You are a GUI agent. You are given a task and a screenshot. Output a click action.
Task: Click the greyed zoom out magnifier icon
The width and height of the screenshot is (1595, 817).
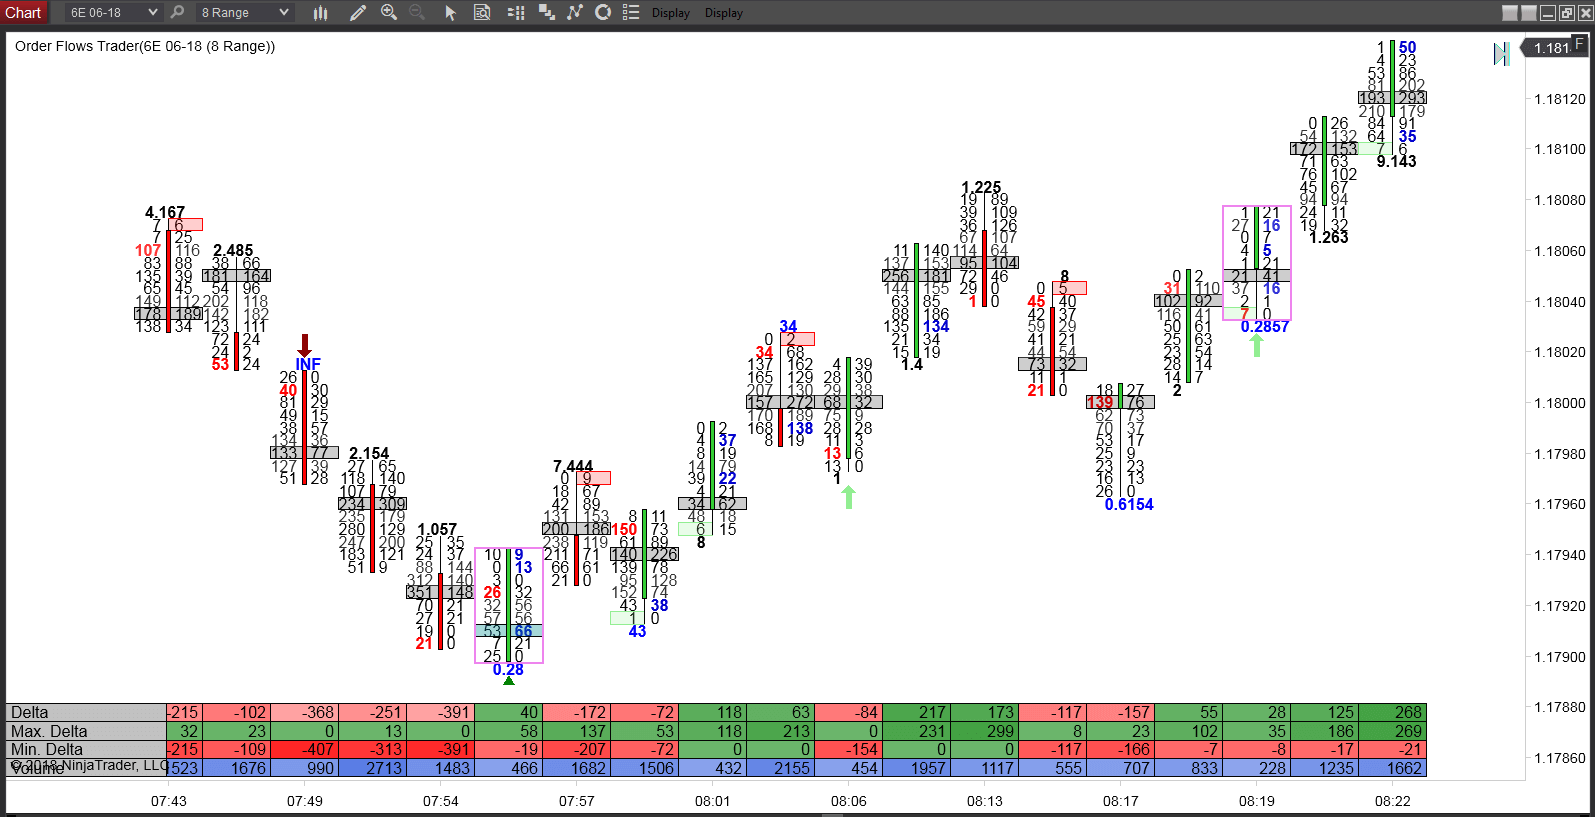(417, 12)
